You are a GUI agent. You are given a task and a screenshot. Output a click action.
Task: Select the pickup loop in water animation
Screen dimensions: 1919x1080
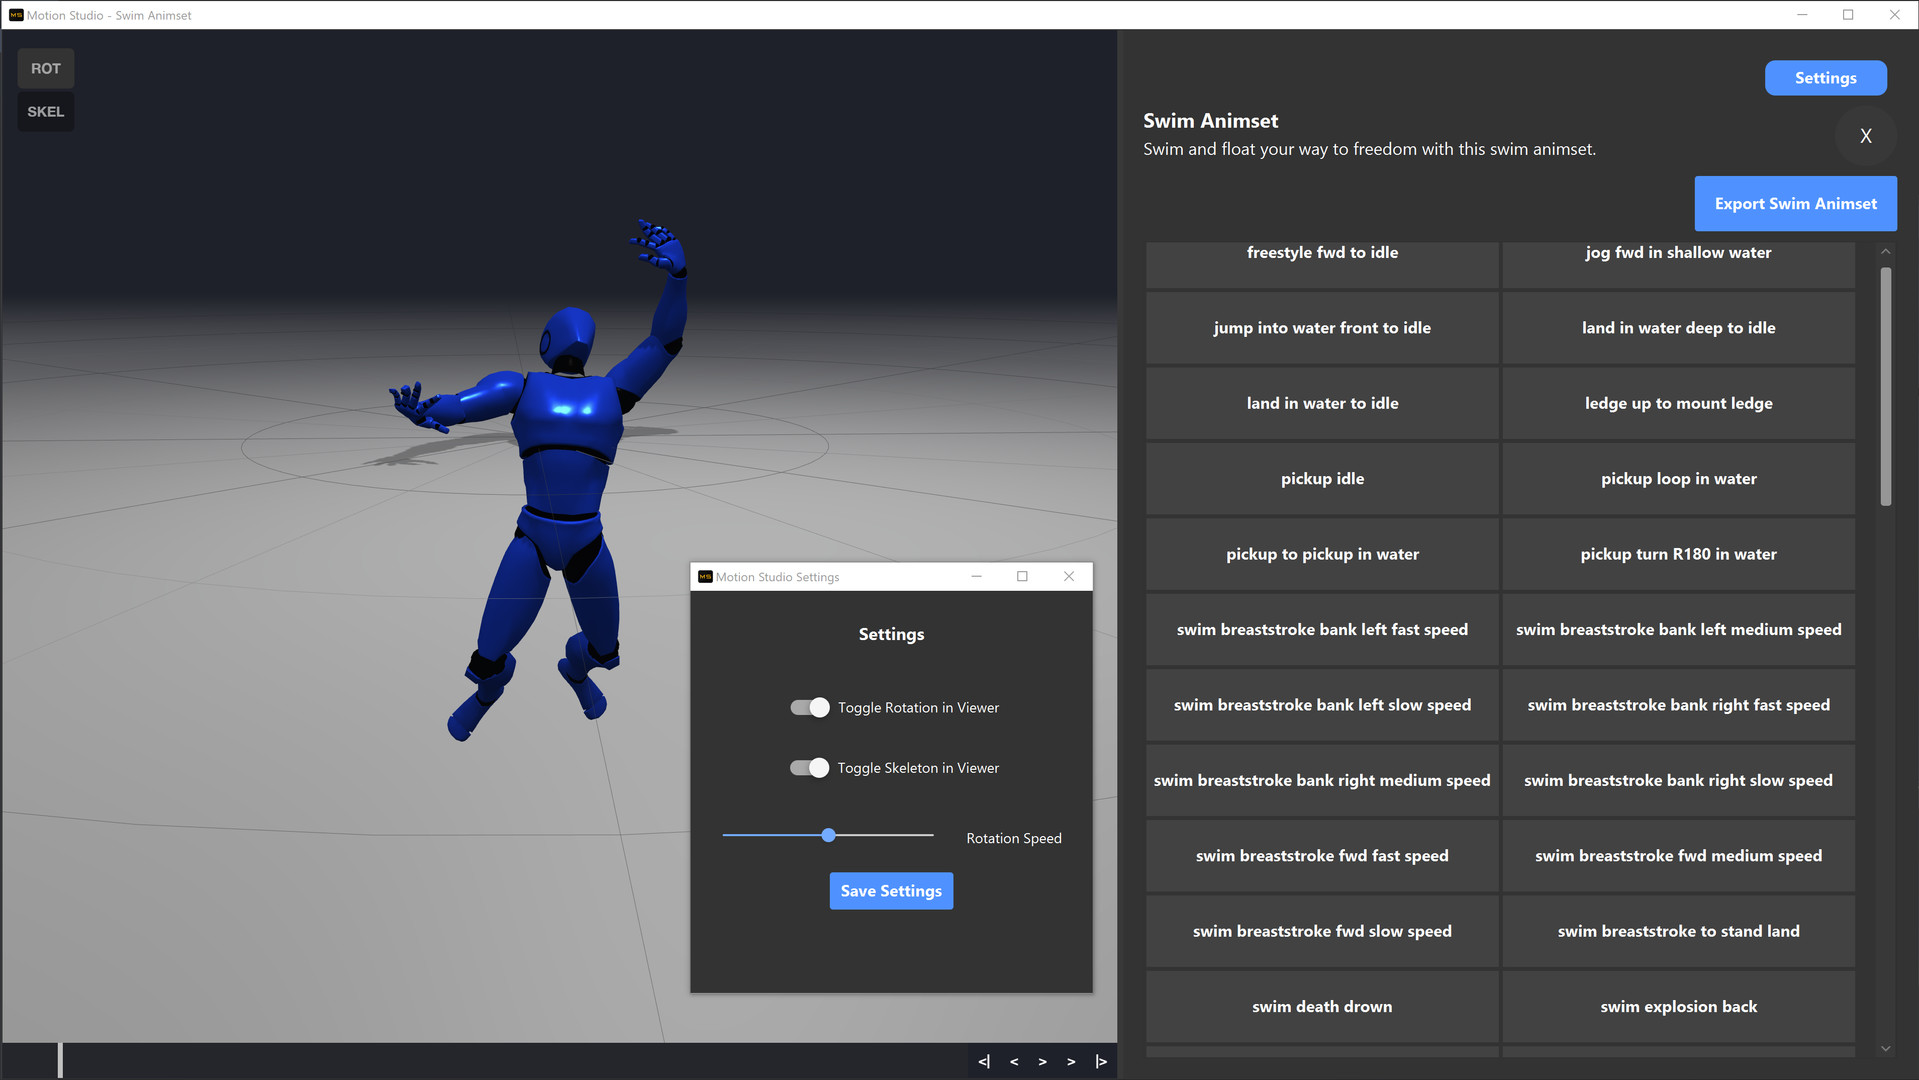1678,478
